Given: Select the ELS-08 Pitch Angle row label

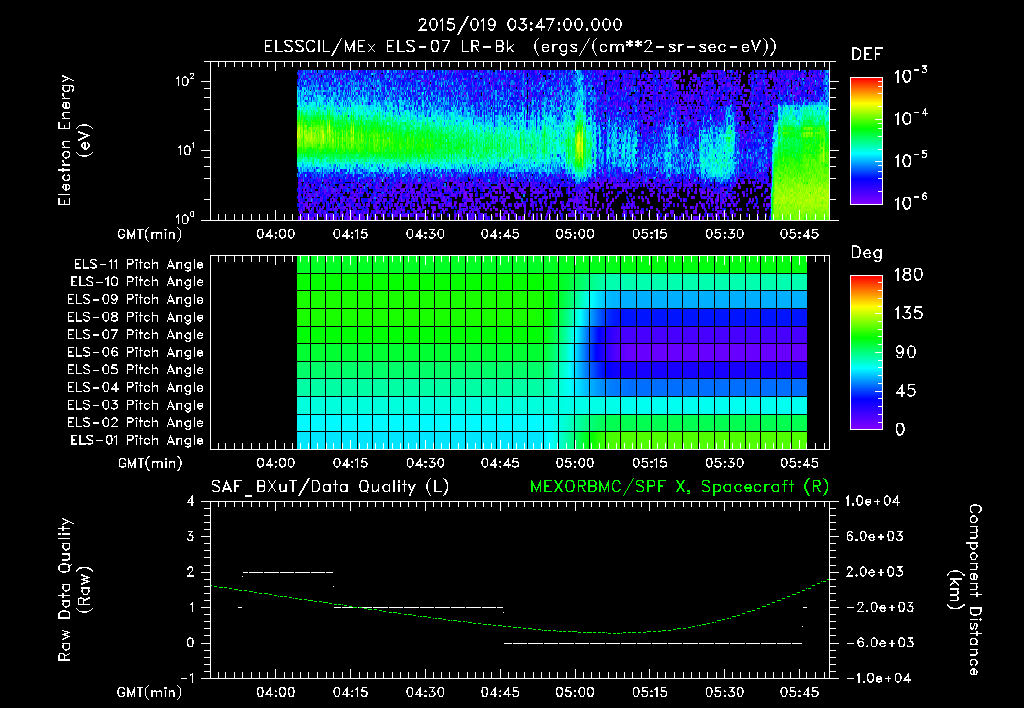Looking at the screenshot, I should coord(135,317).
